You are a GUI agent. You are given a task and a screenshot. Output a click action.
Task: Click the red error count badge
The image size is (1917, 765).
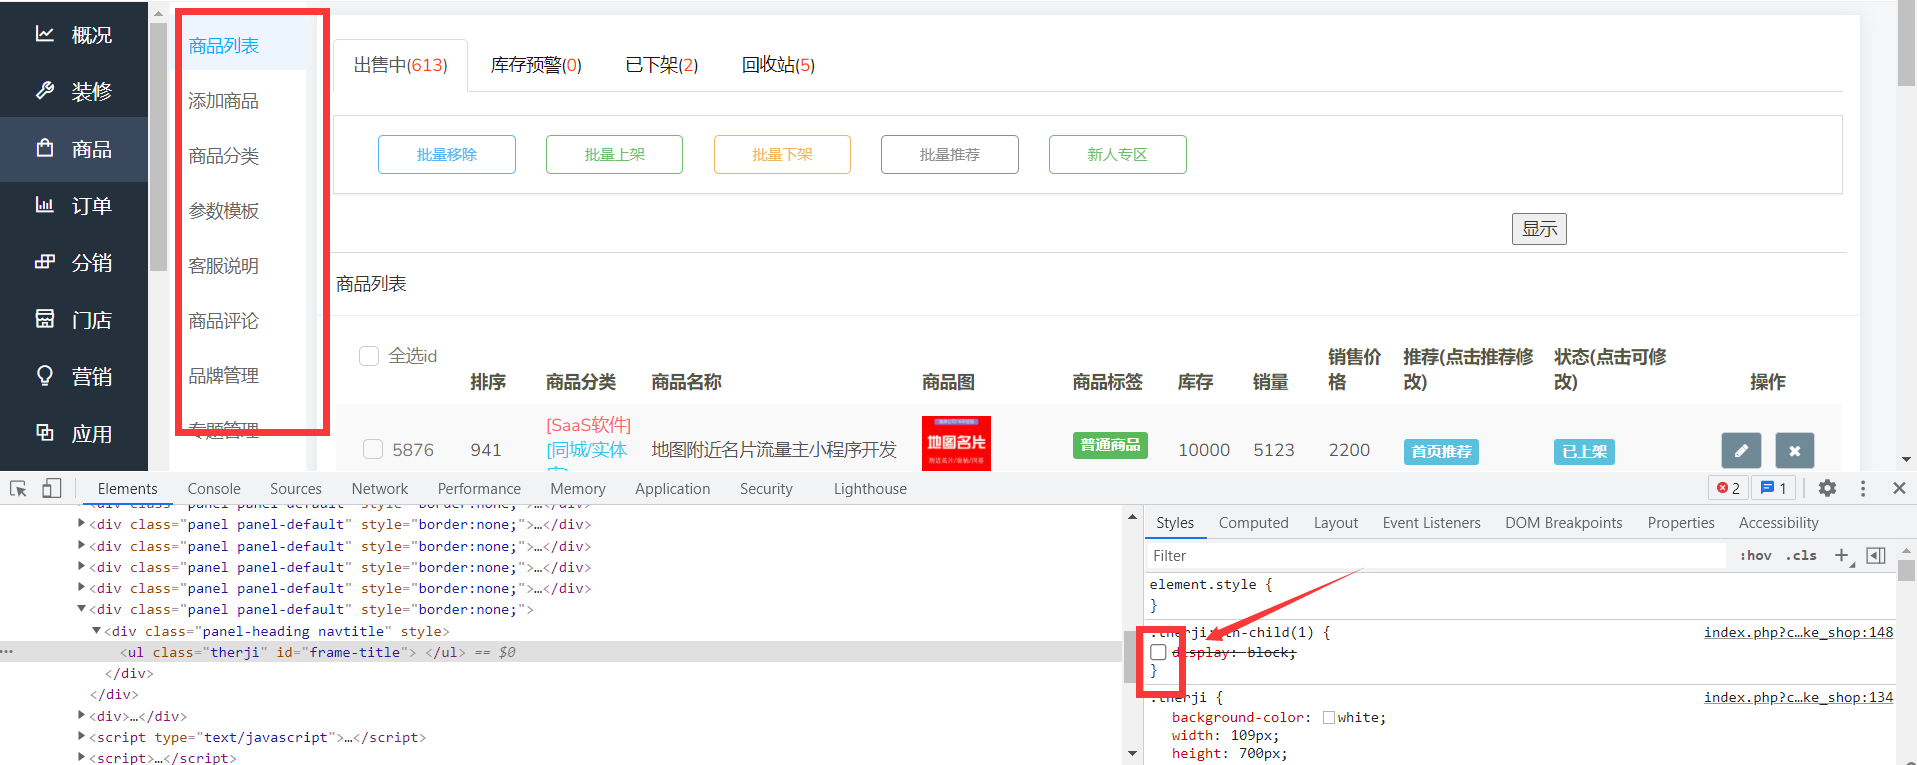pos(1728,488)
